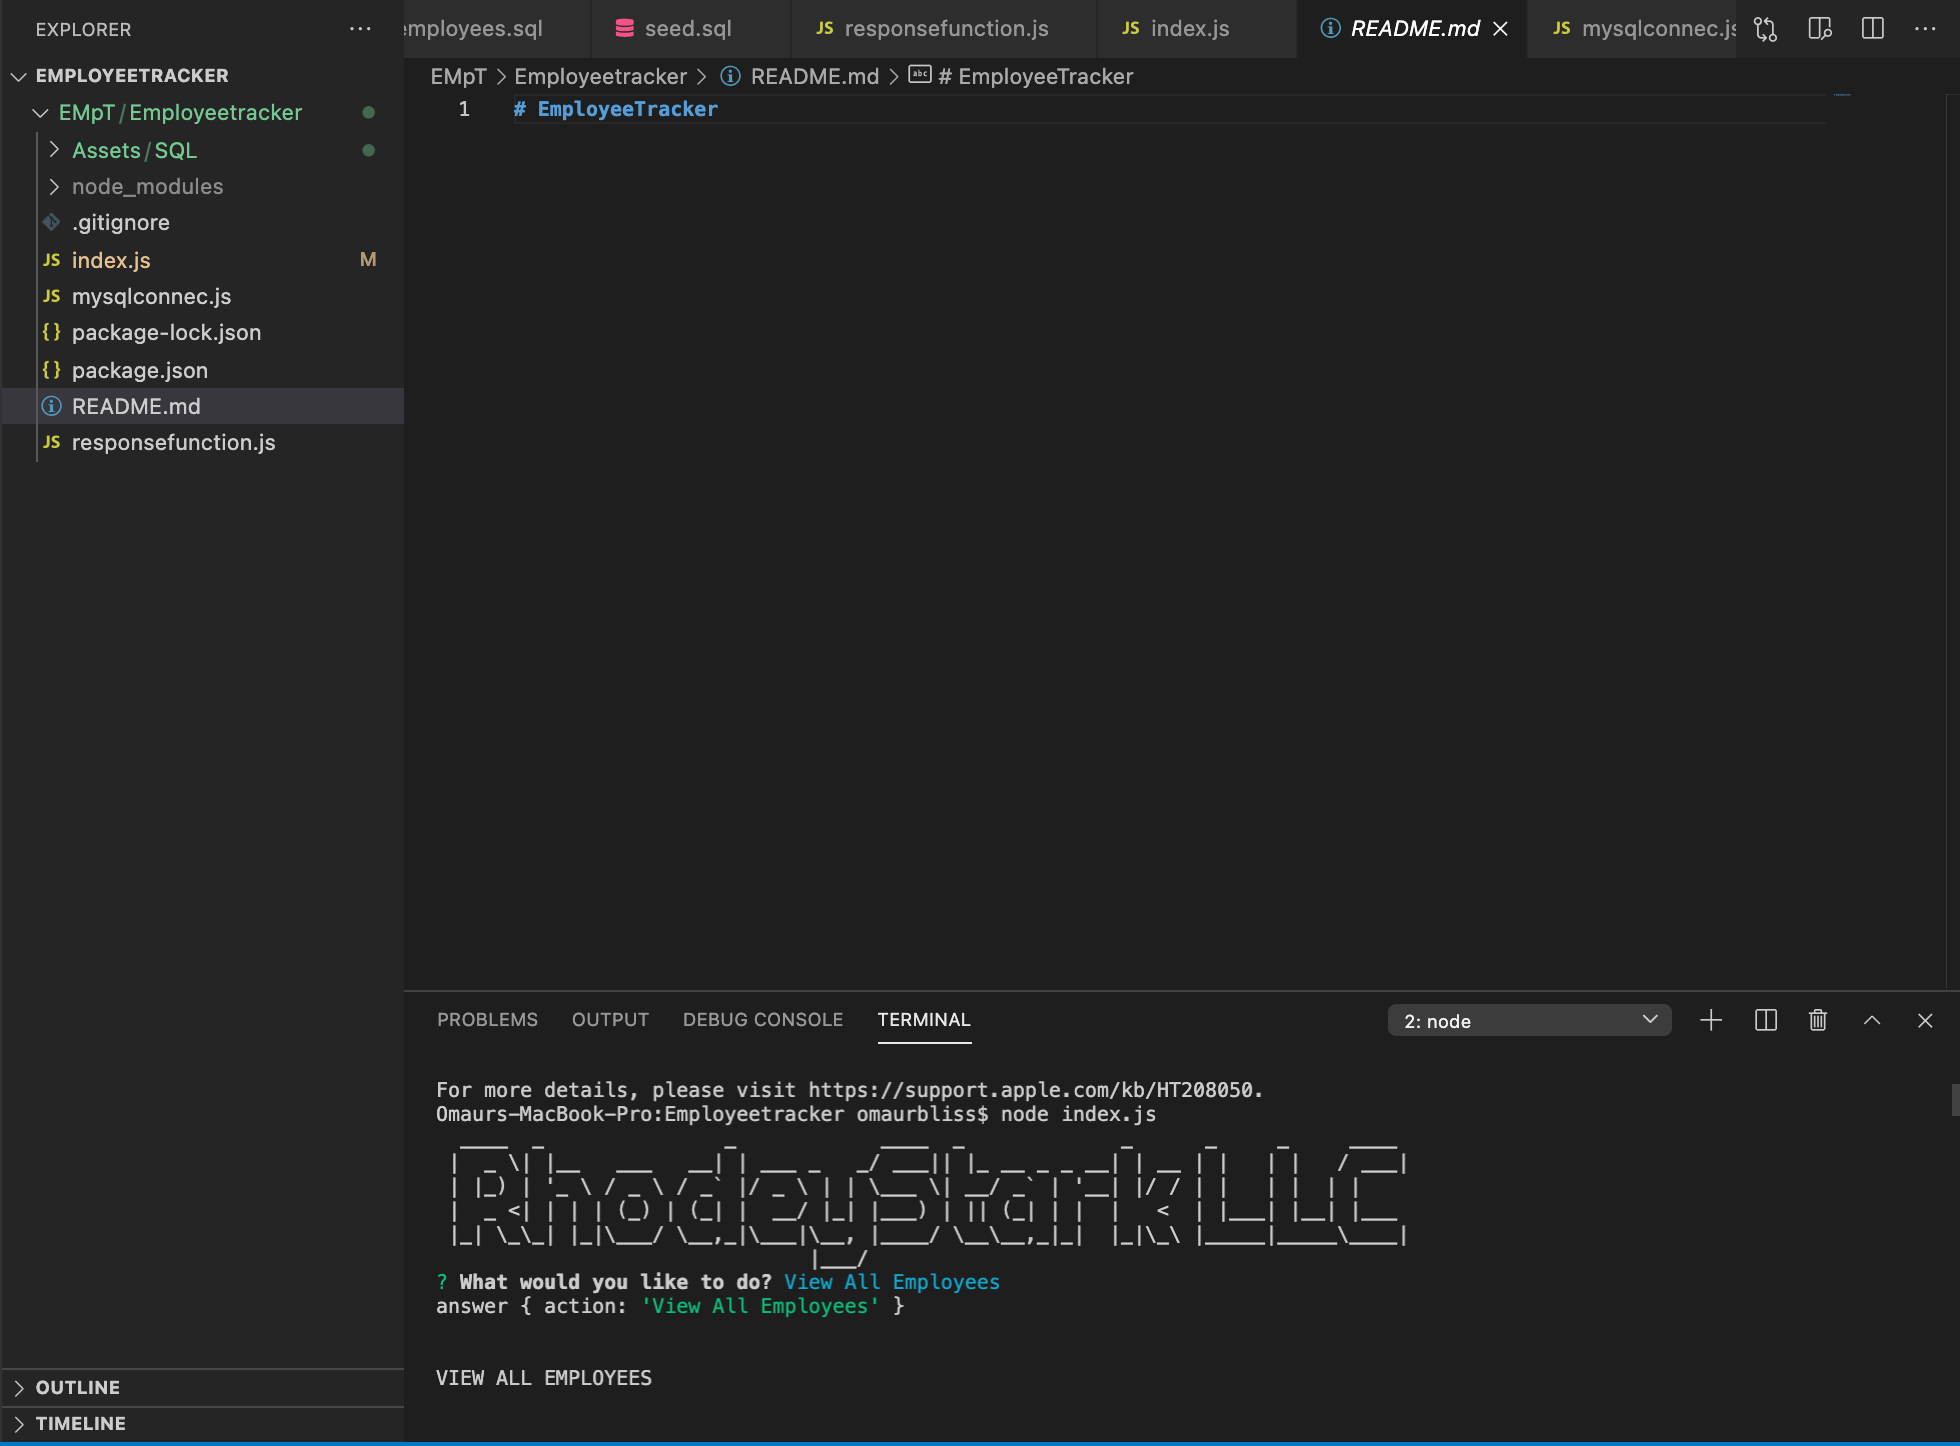Switch to the mysqlconnec.js editor tab
The height and width of the screenshot is (1446, 1960).
1633,29
